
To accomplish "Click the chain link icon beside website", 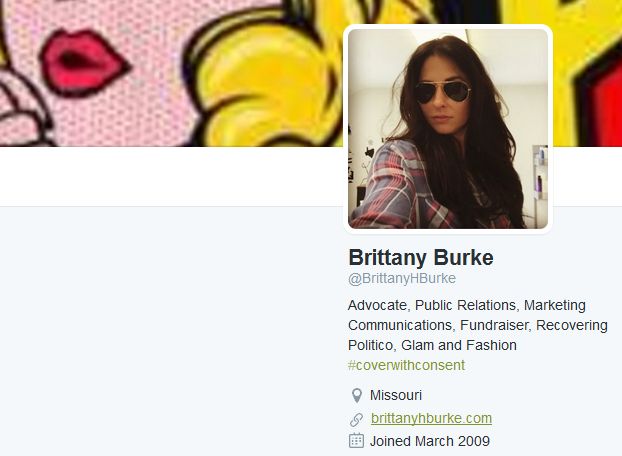I will 356,419.
